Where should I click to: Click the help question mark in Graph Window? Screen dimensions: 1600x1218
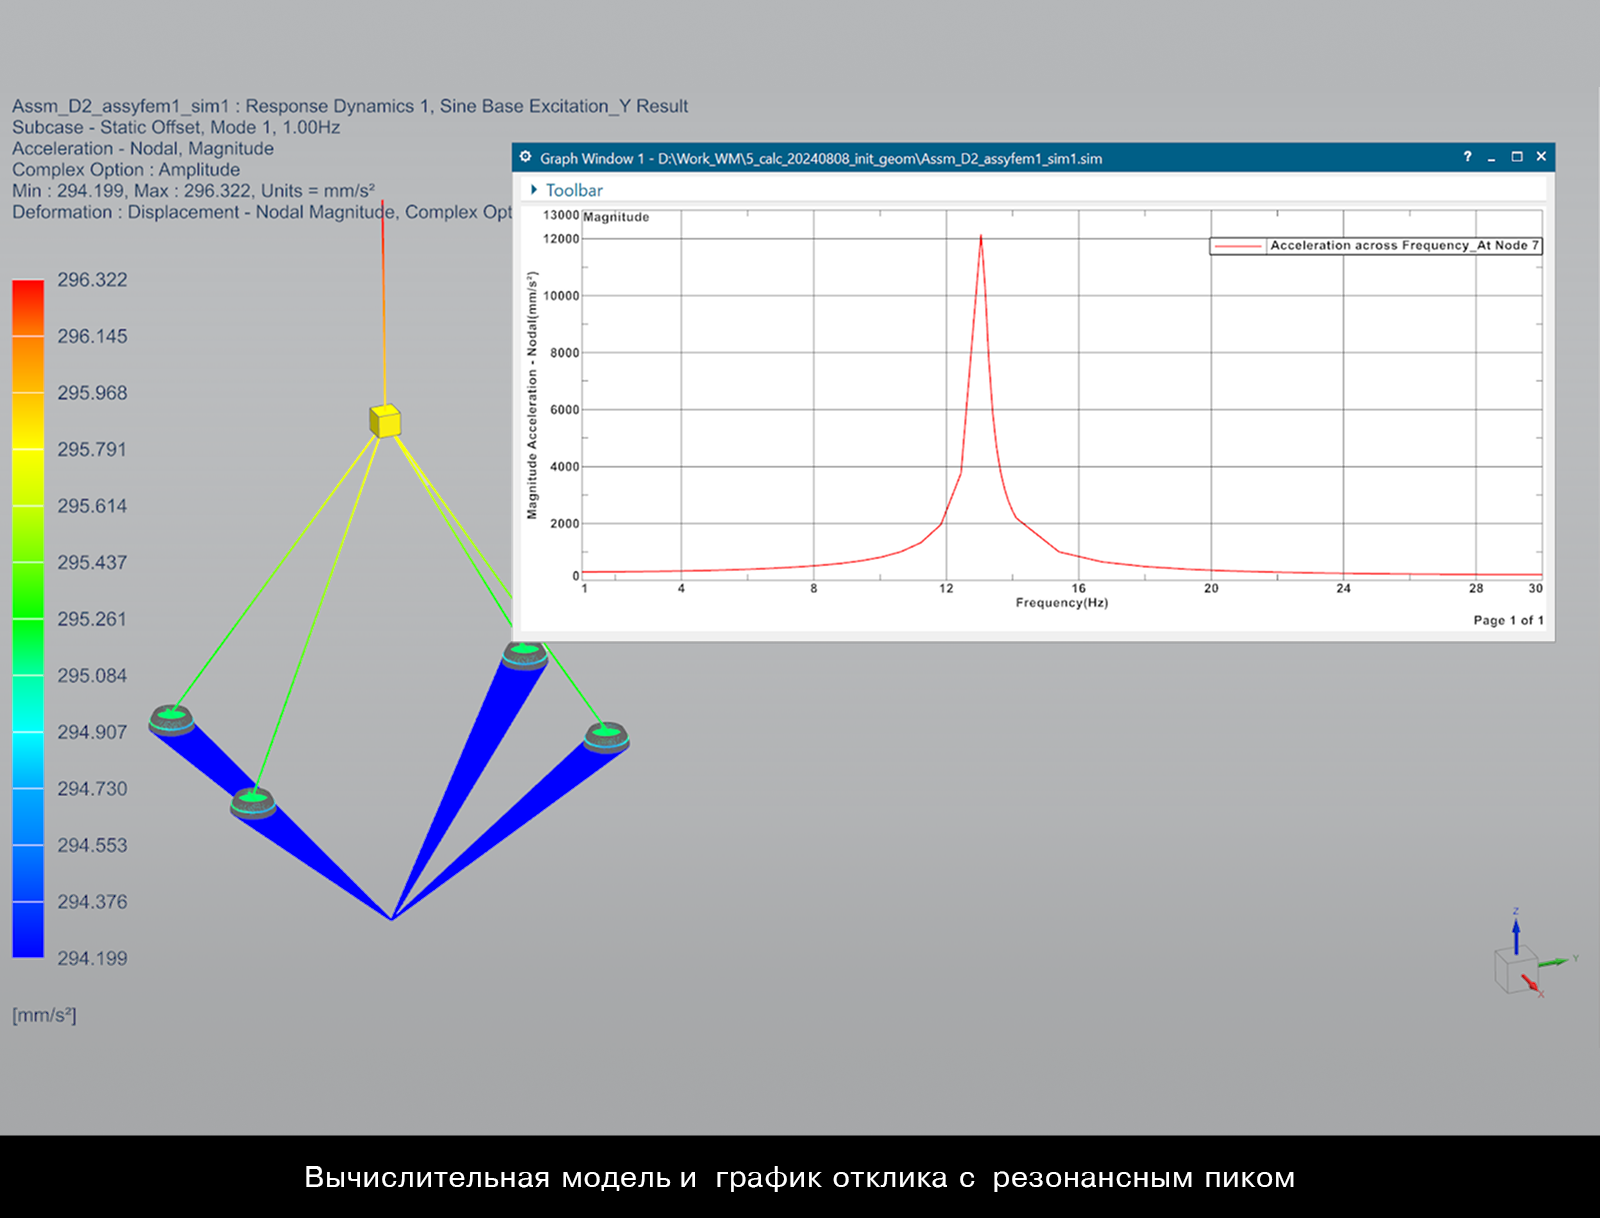pos(1467,157)
